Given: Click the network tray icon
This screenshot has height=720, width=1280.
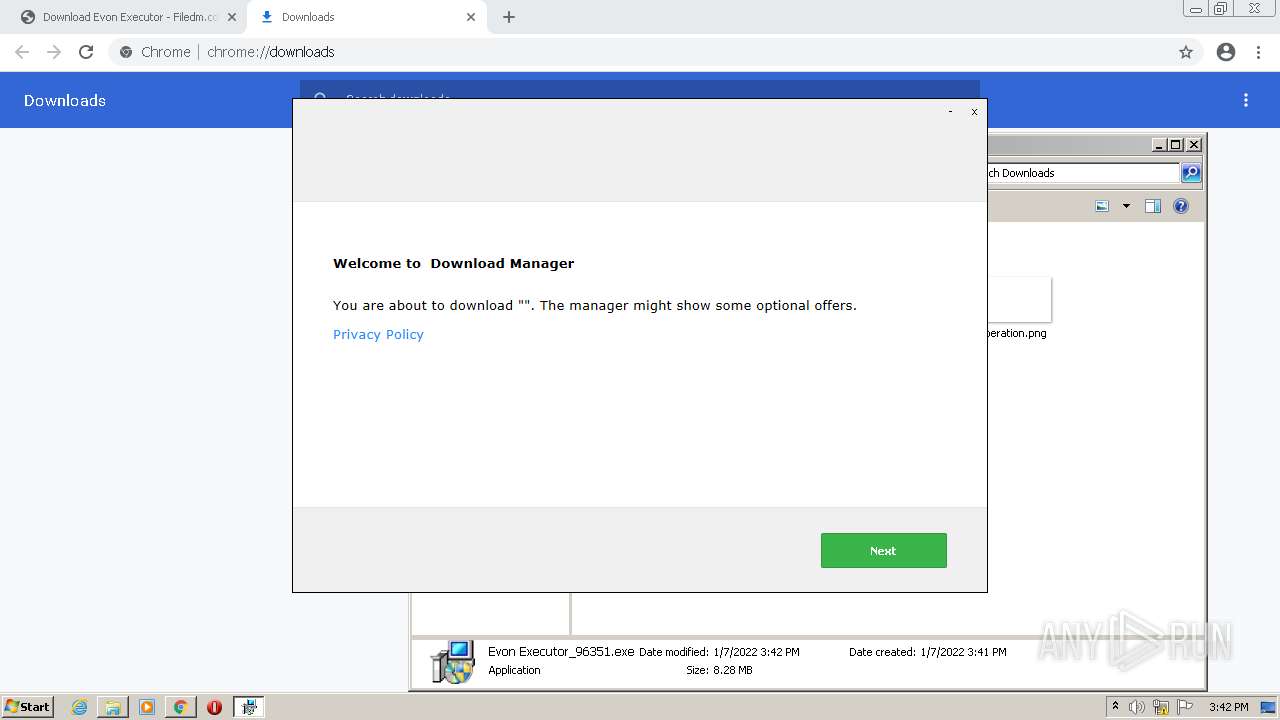Looking at the screenshot, I should (1161, 707).
